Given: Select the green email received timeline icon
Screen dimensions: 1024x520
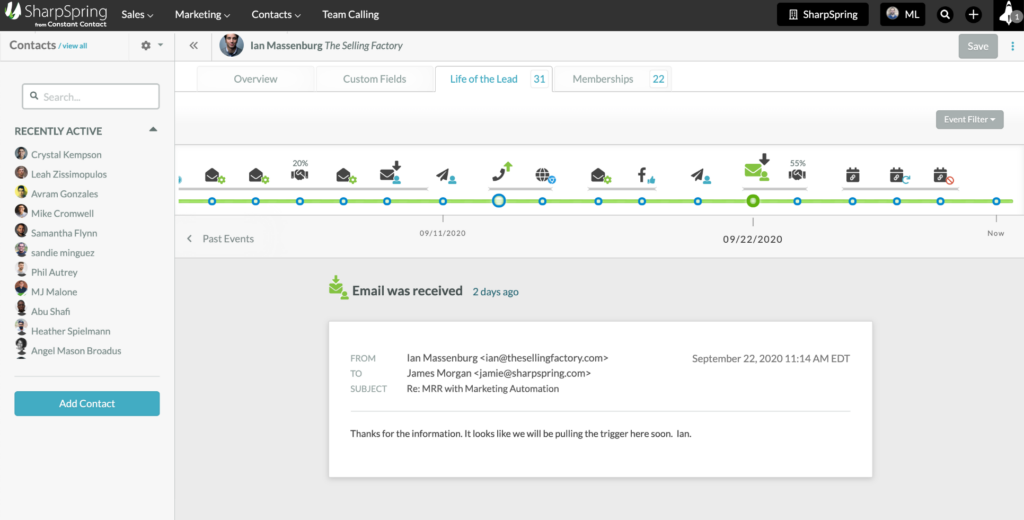Looking at the screenshot, I should 757,168.
